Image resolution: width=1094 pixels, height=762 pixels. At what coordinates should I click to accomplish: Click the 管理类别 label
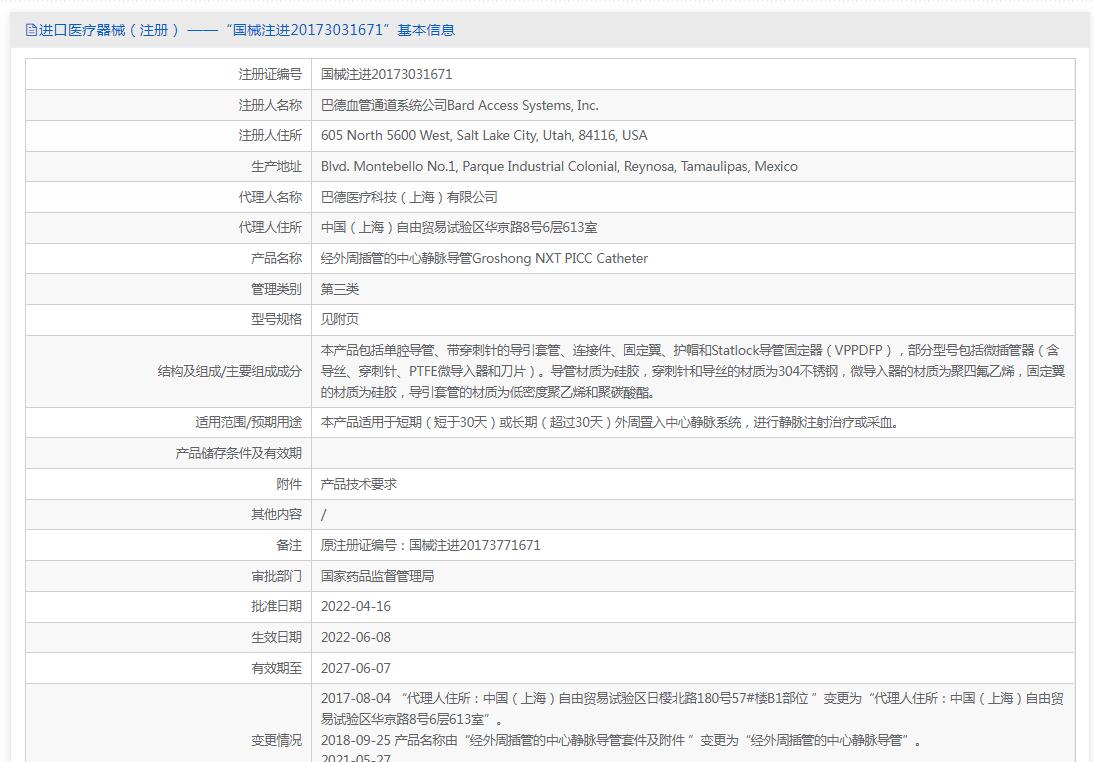[x=276, y=289]
